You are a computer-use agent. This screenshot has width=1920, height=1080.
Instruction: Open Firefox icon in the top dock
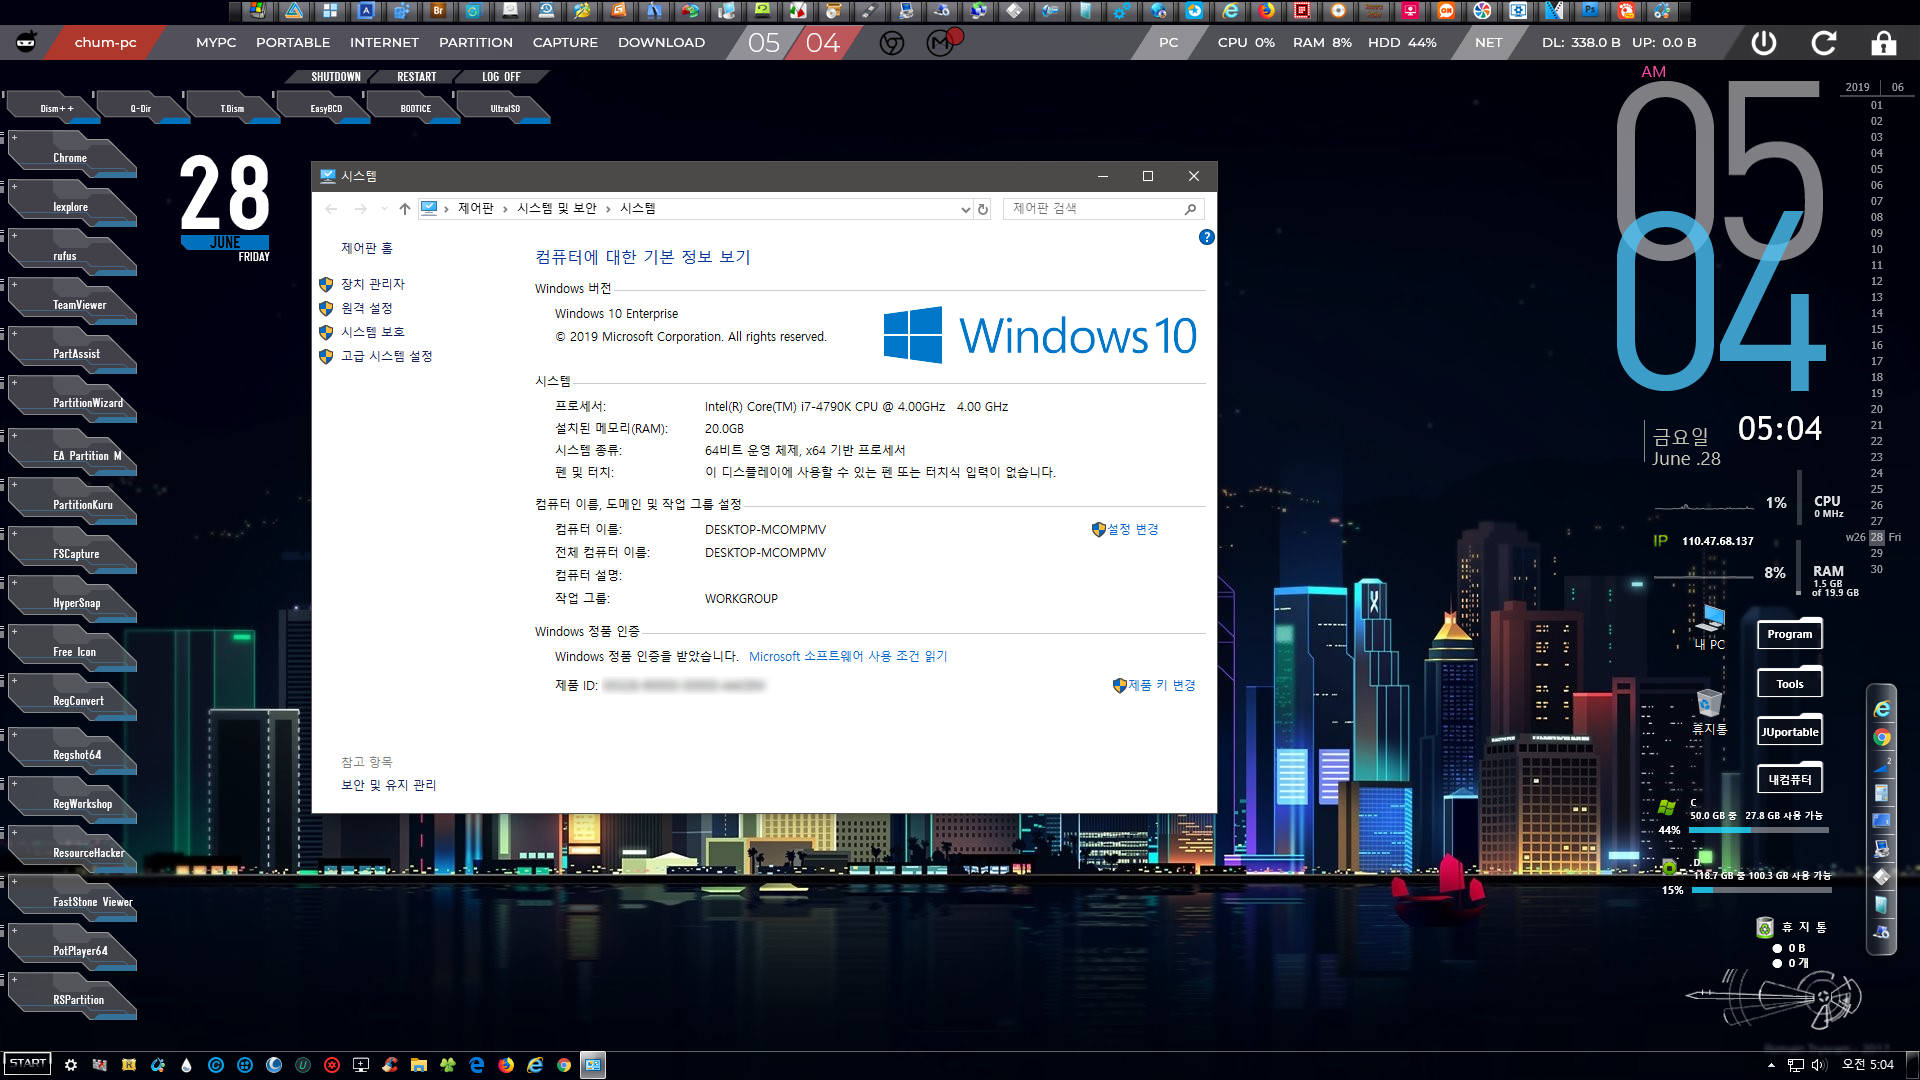[x=1266, y=11]
